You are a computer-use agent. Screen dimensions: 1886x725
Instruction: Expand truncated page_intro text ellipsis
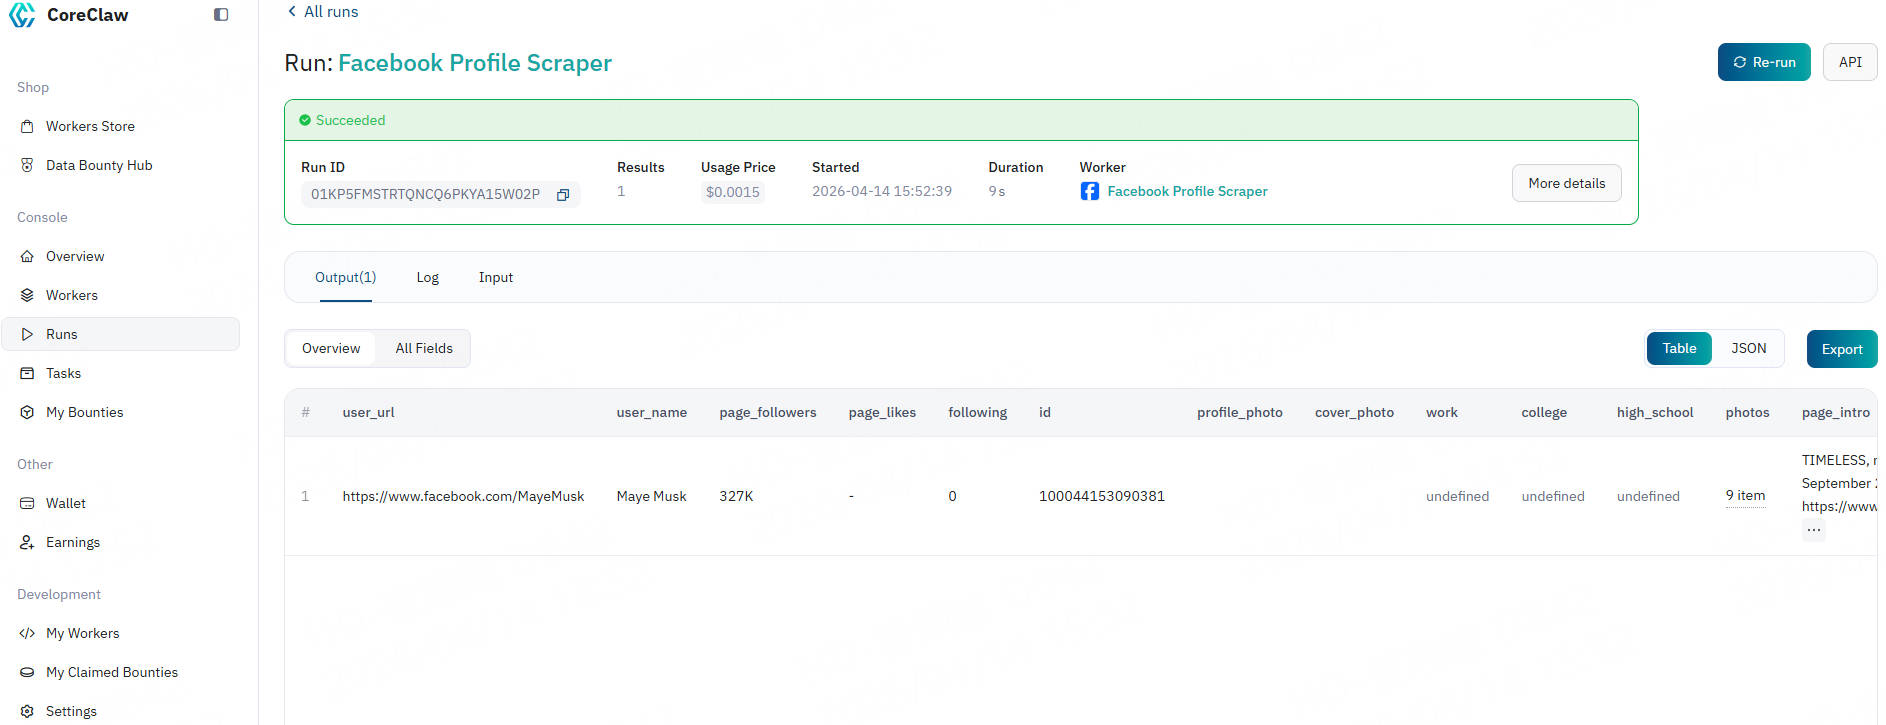(1813, 530)
